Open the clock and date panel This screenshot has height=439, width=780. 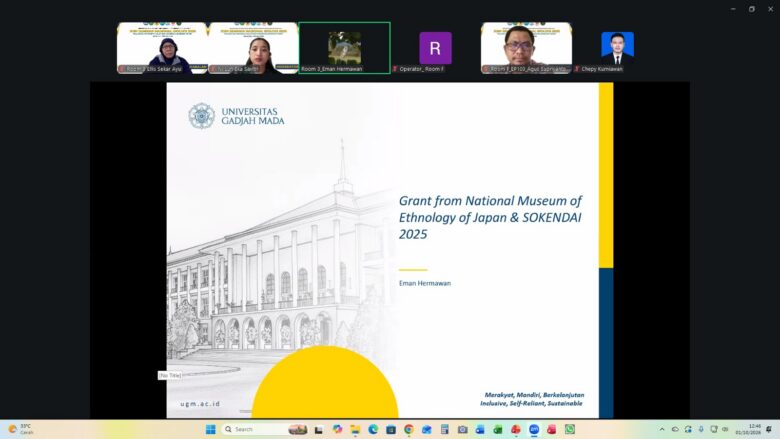(x=748, y=429)
